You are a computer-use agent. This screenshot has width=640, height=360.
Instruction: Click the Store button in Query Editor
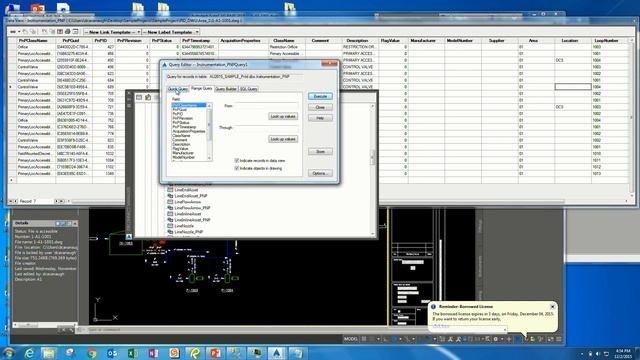click(x=320, y=151)
